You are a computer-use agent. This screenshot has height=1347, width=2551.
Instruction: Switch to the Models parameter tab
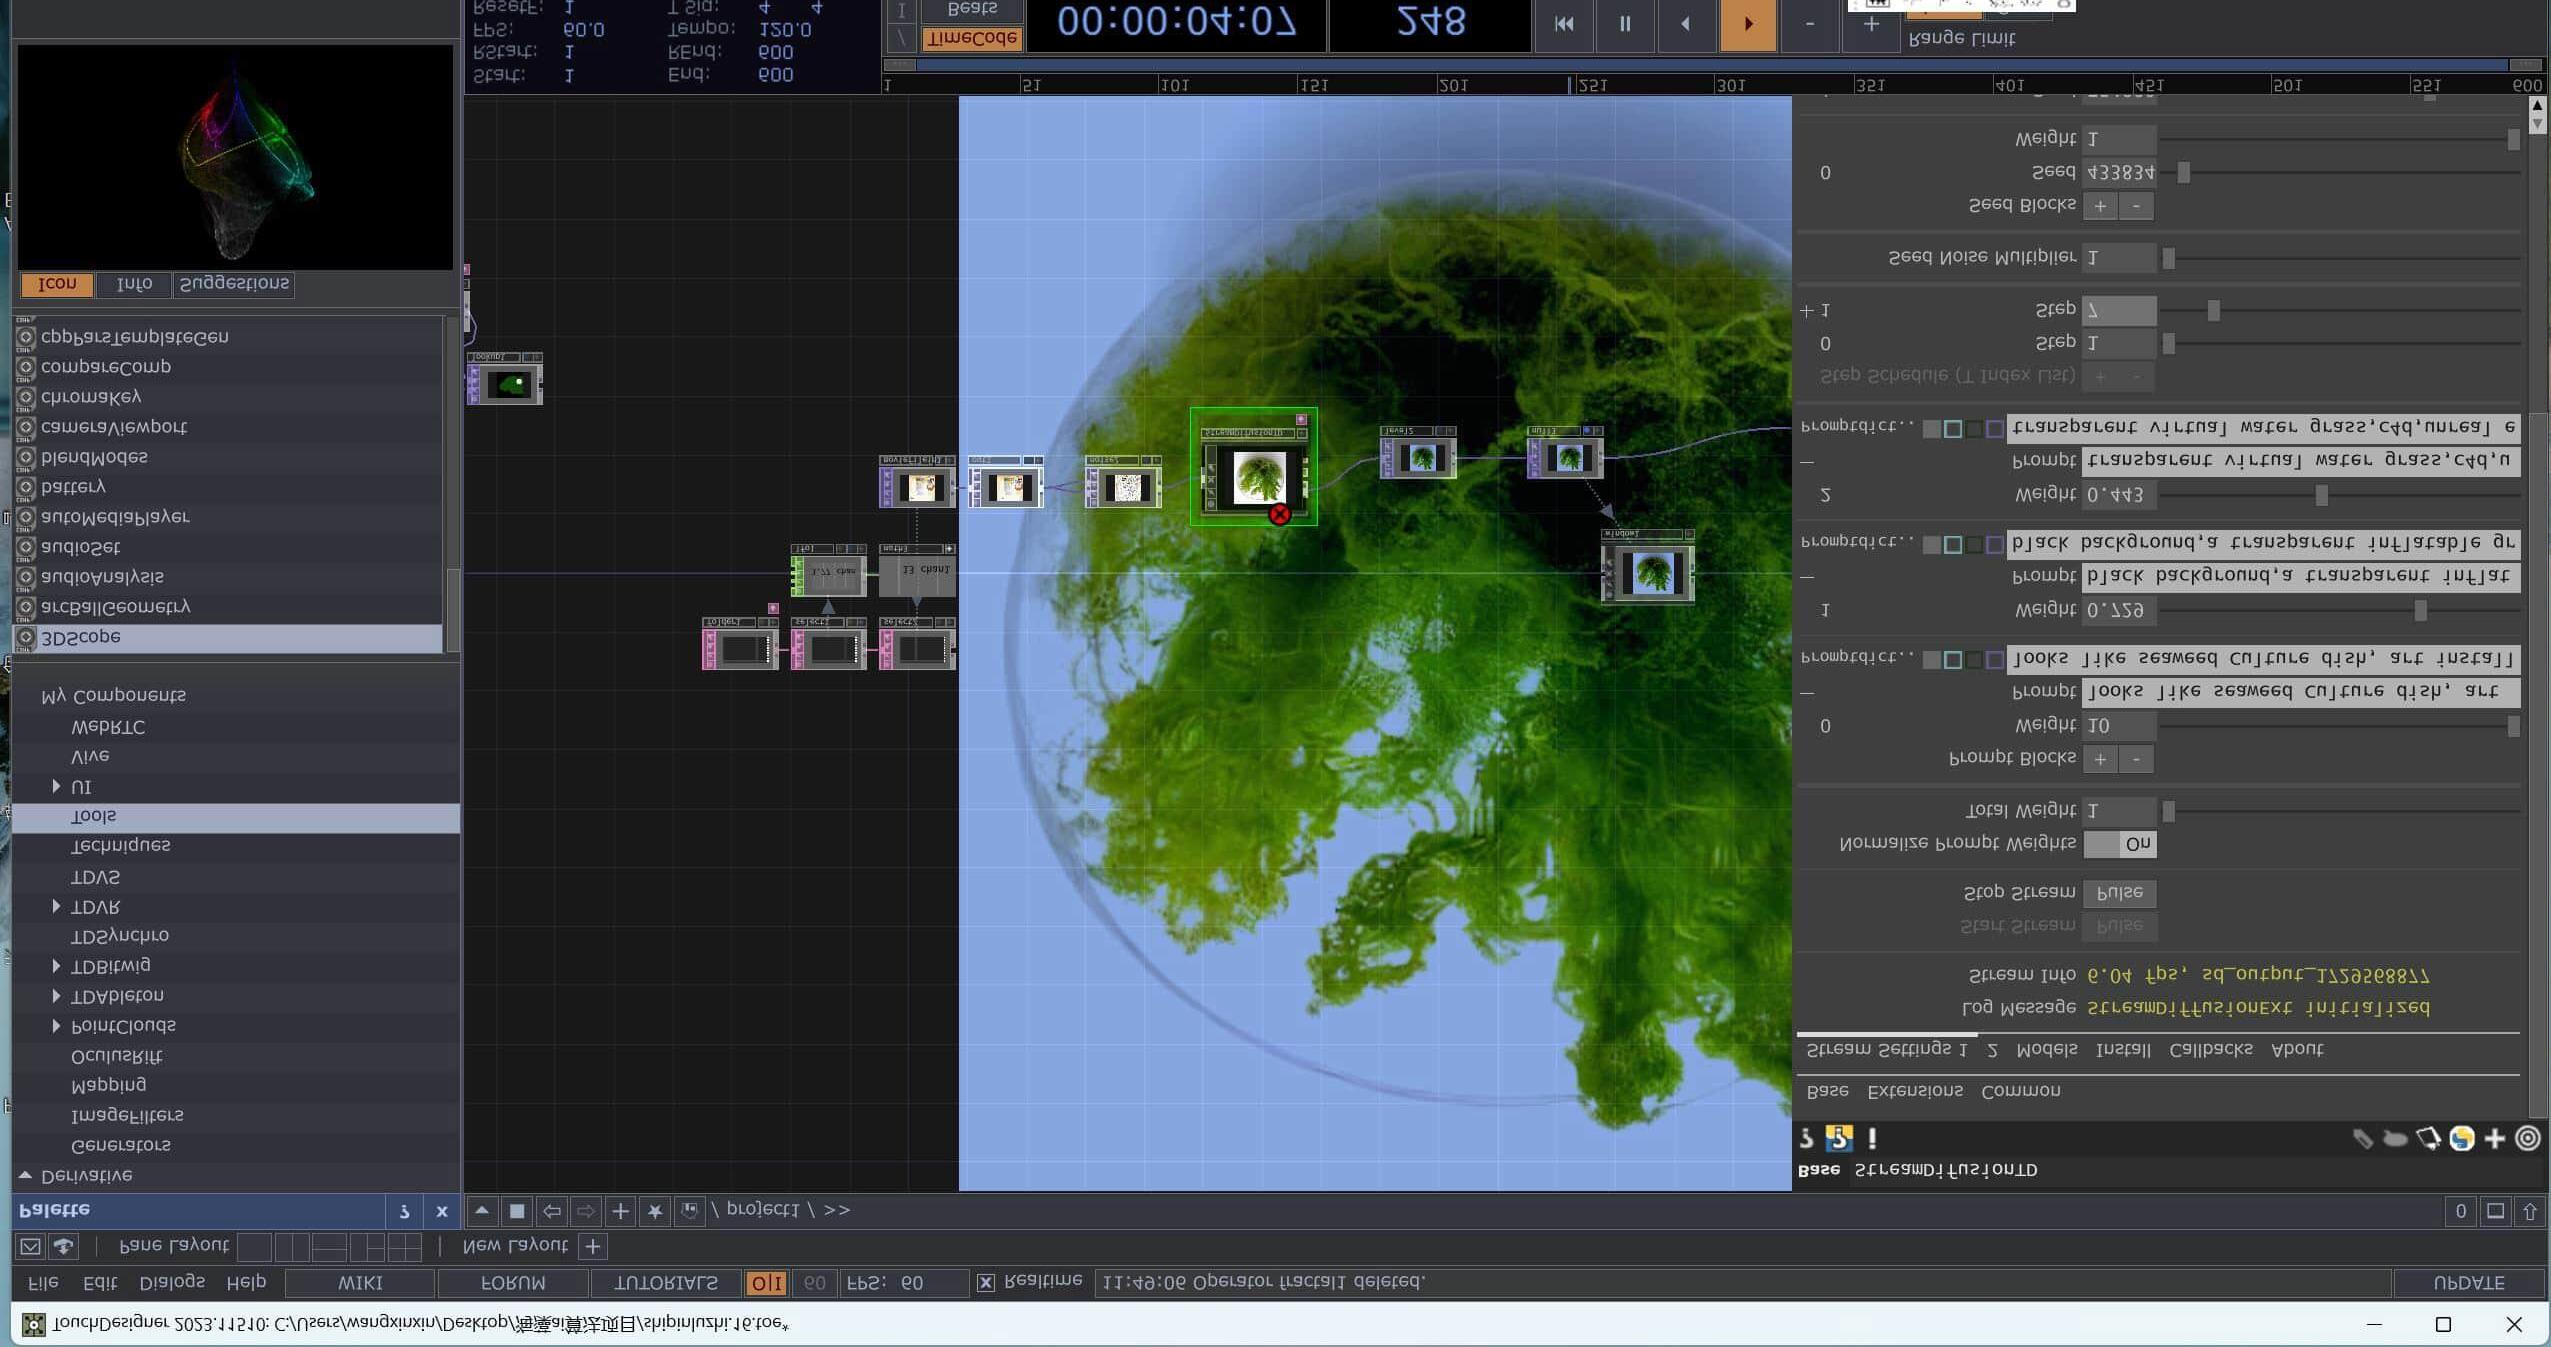(x=2046, y=1049)
